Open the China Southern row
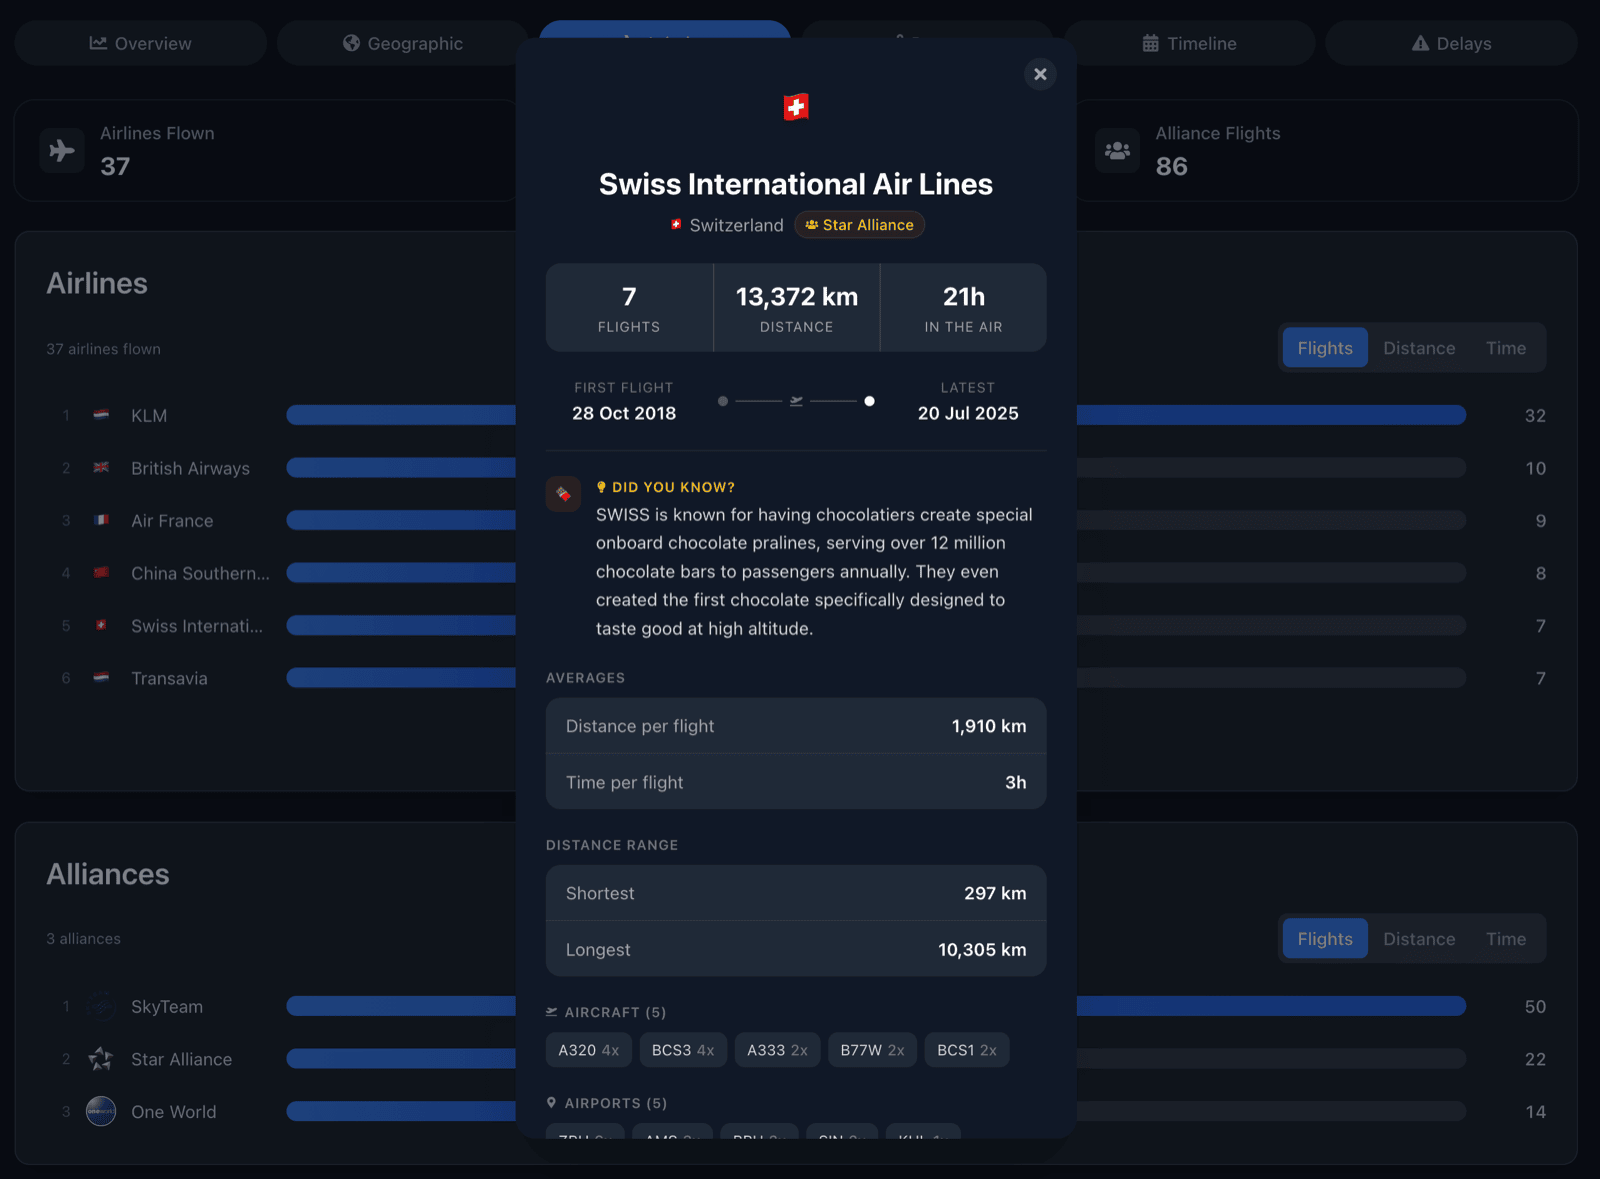This screenshot has height=1179, width=1600. (796, 573)
